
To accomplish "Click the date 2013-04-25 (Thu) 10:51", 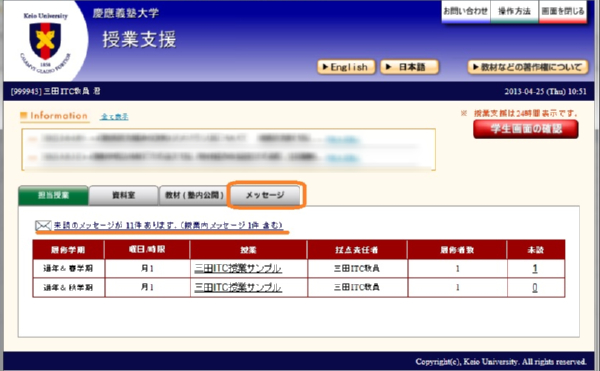I will pyautogui.click(x=545, y=91).
